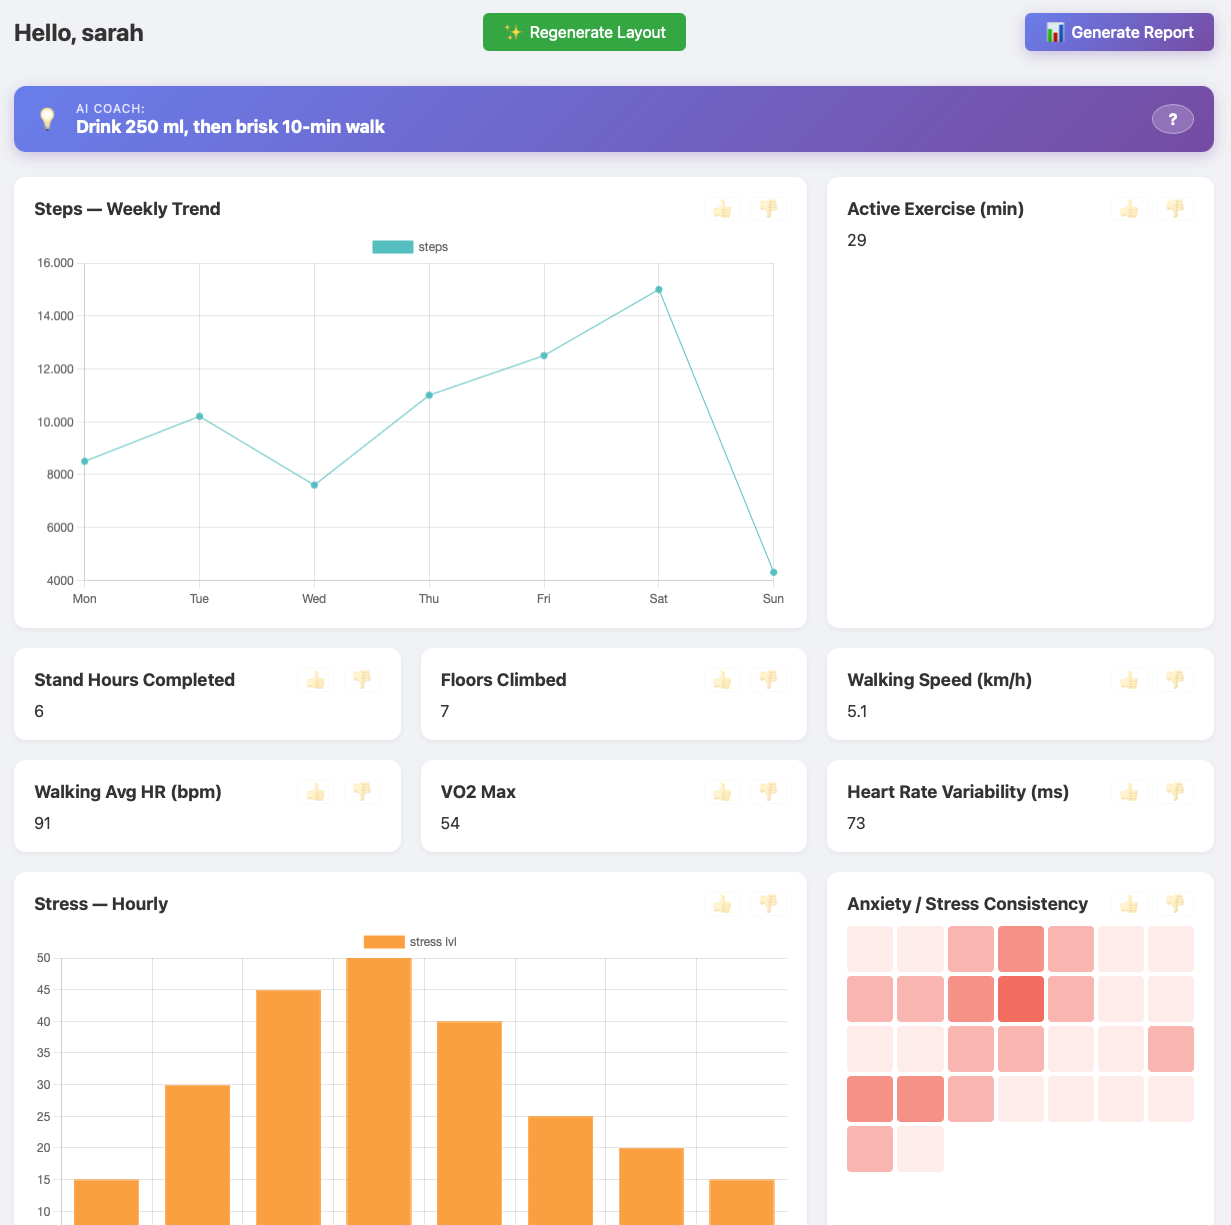Open the AI Coach help question mark
1231x1225 pixels.
coord(1173,119)
